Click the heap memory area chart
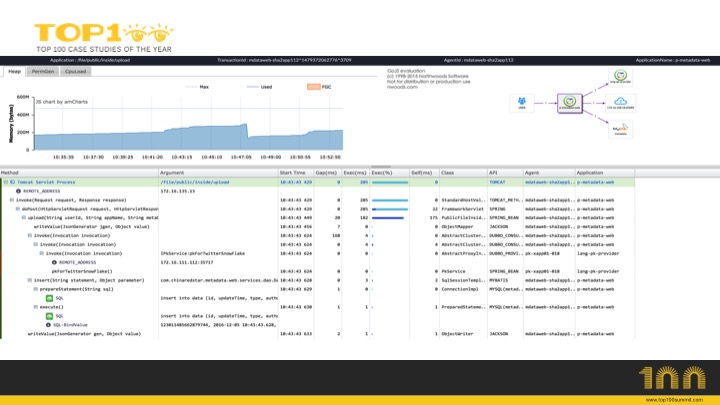The image size is (720, 405). click(188, 137)
